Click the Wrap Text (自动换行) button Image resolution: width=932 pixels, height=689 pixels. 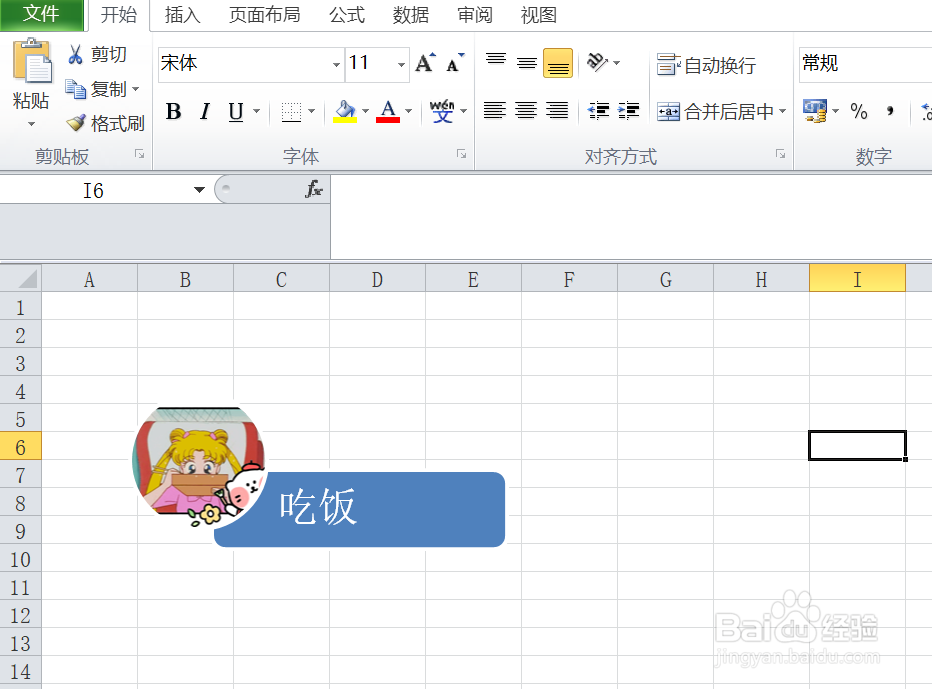coord(706,64)
